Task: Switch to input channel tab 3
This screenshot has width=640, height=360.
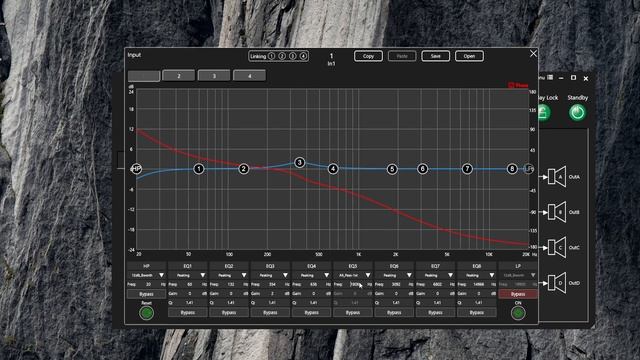Action: click(x=214, y=76)
